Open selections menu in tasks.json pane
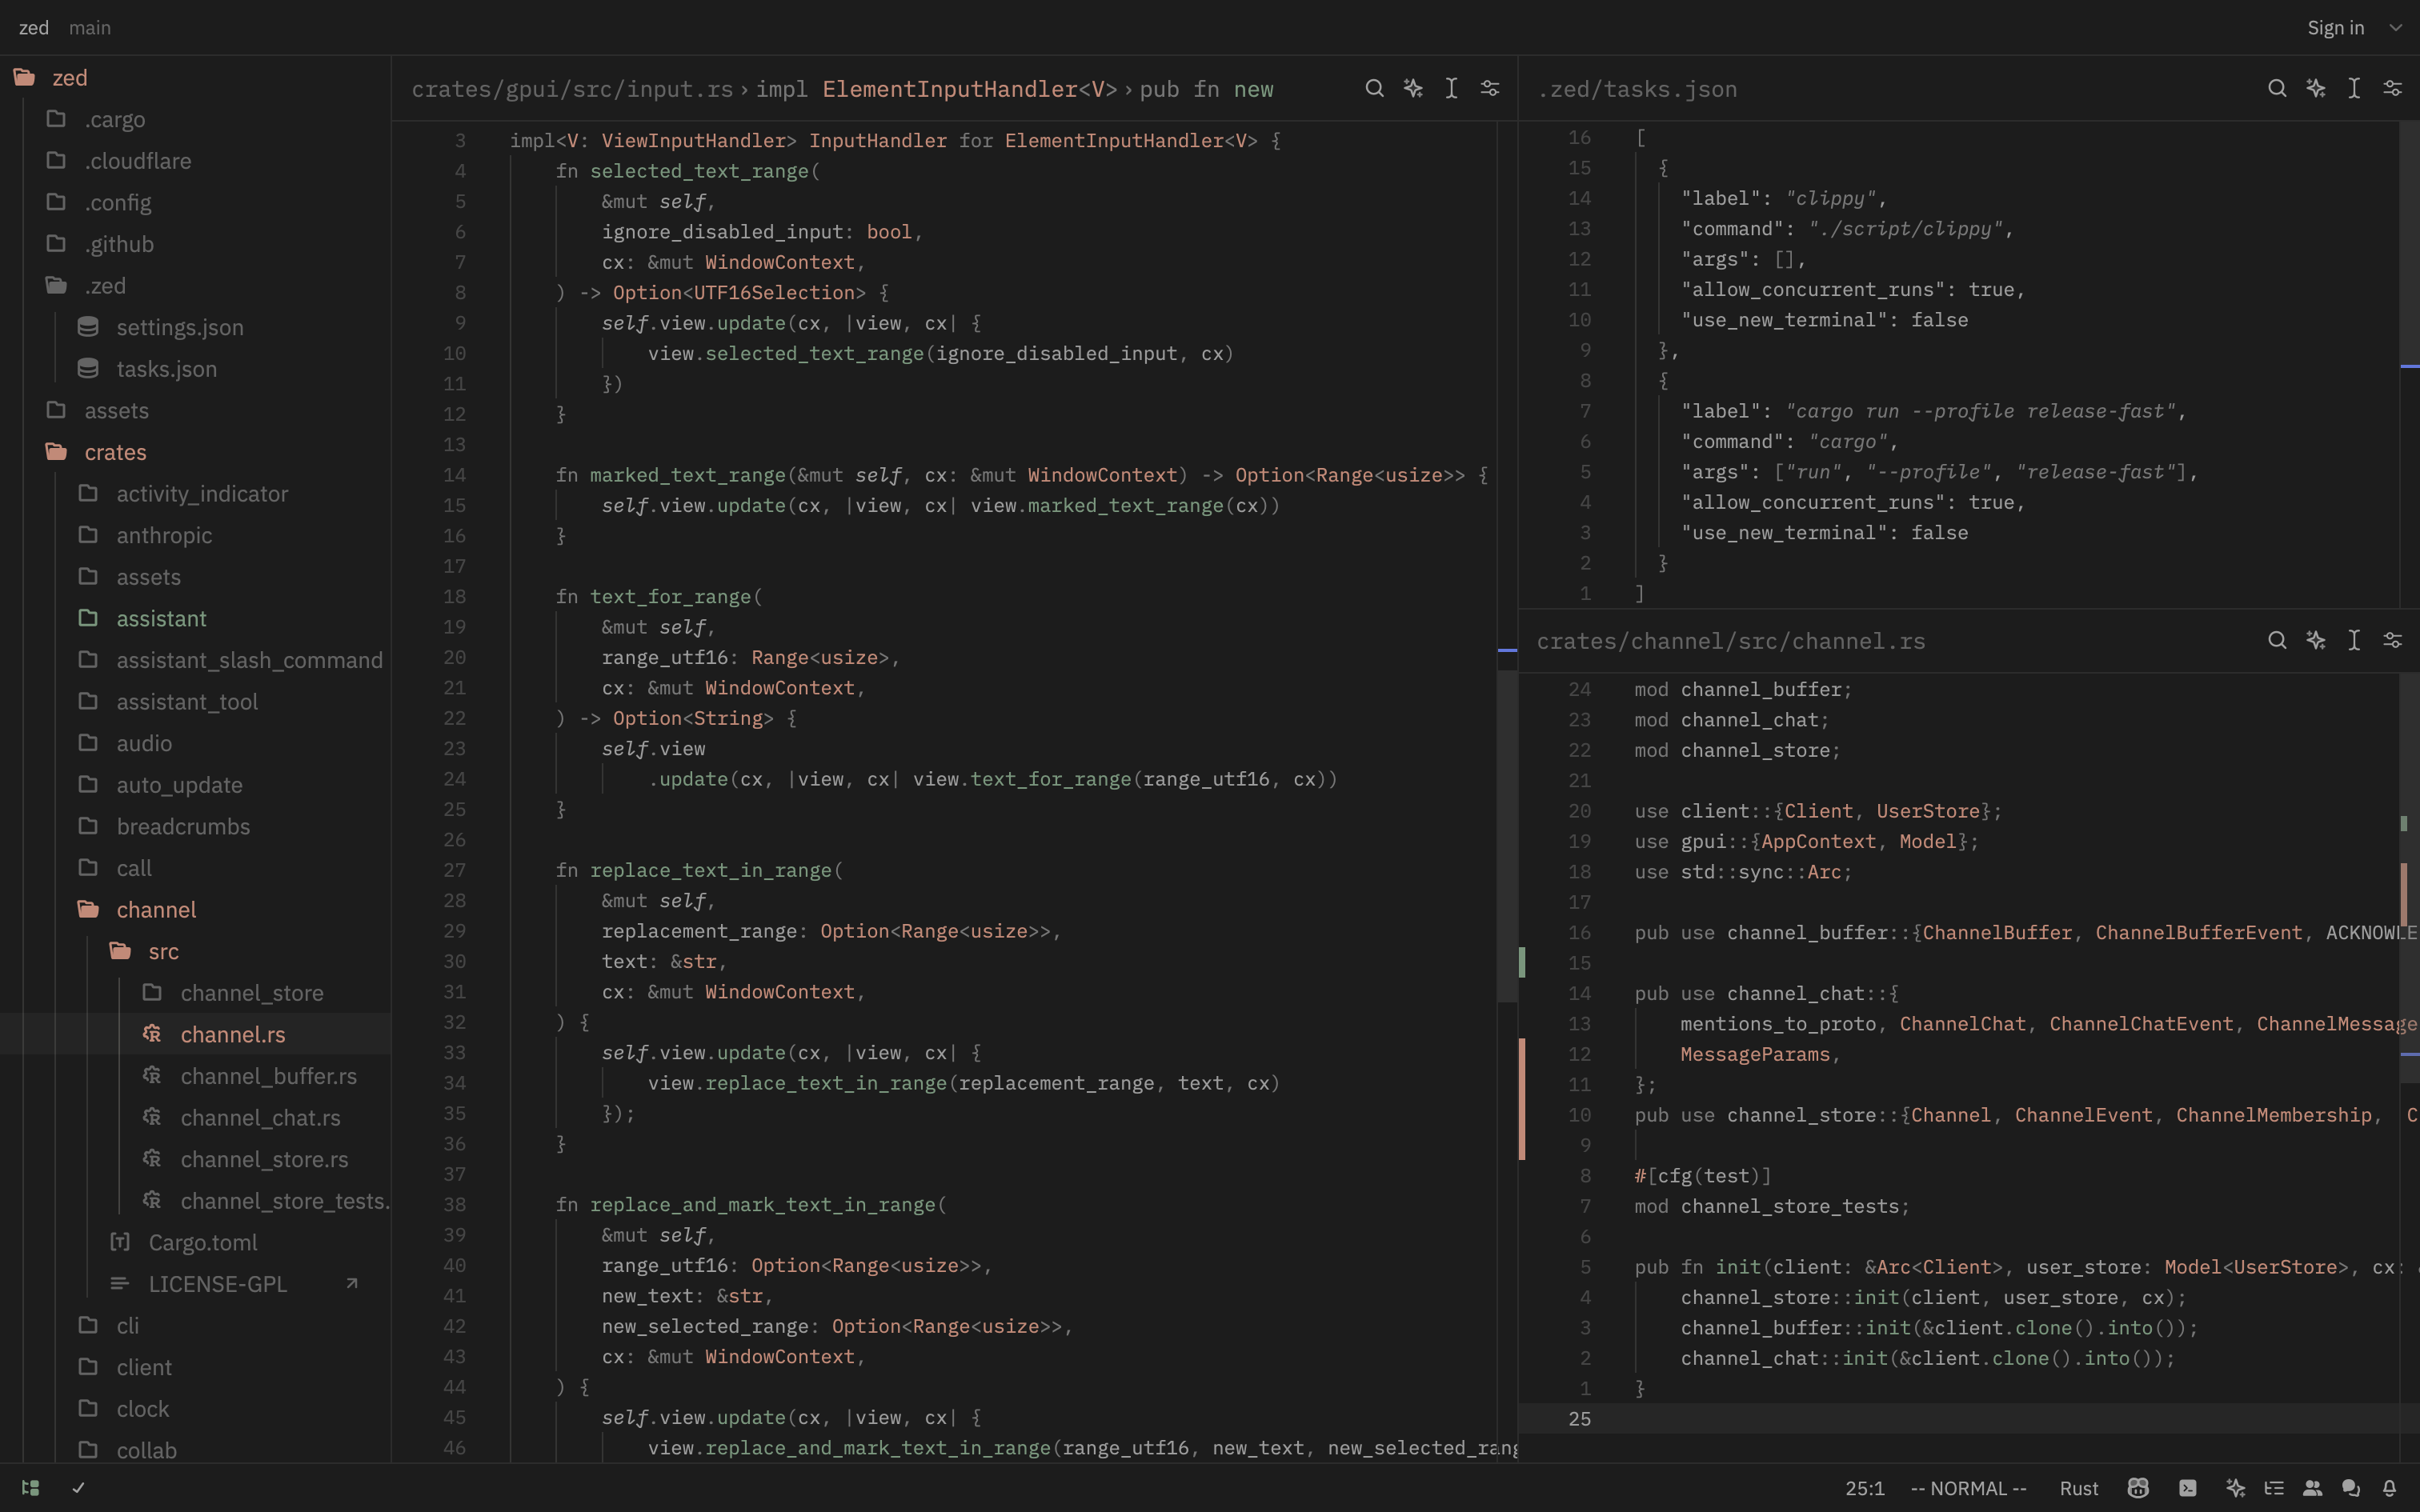The height and width of the screenshot is (1512, 2420). [x=2354, y=89]
